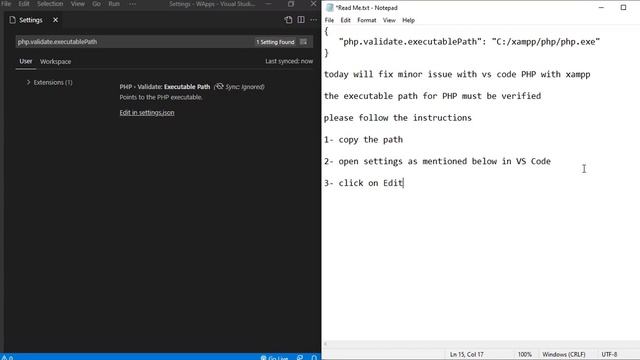The width and height of the screenshot is (640, 360).
Task: Click 'Points to the PHP executable.' description
Action: point(161,97)
